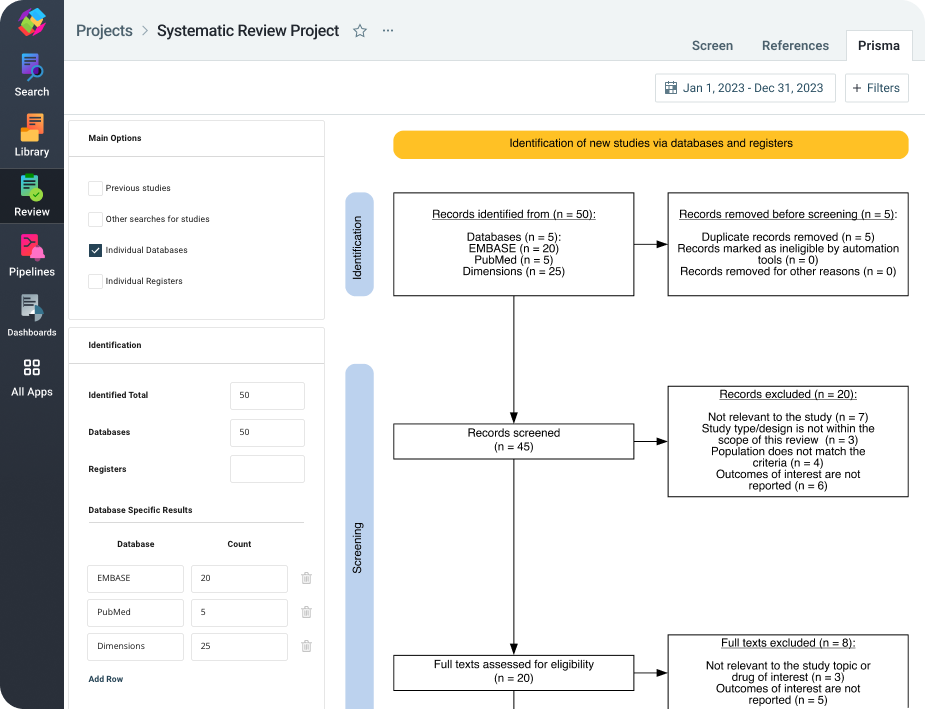This screenshot has width=925, height=709.
Task: Delete the PubMed row with the trash icon
Action: click(306, 612)
